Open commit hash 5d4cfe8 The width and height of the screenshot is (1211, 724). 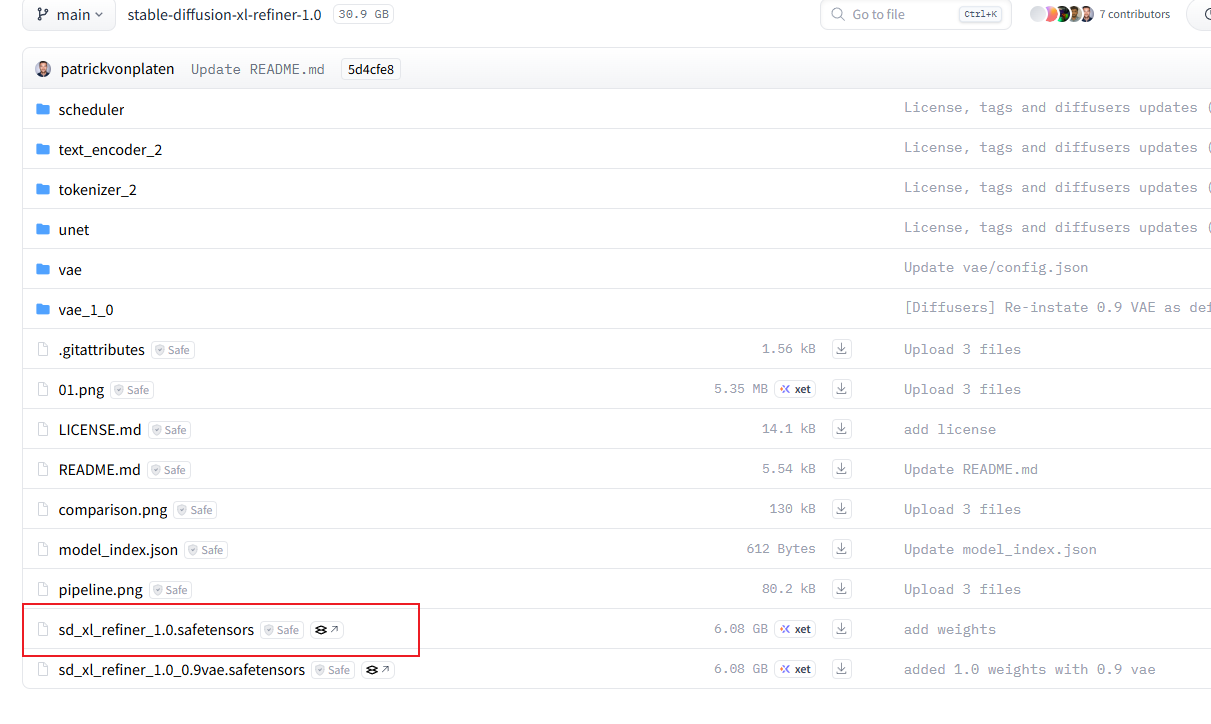click(371, 69)
